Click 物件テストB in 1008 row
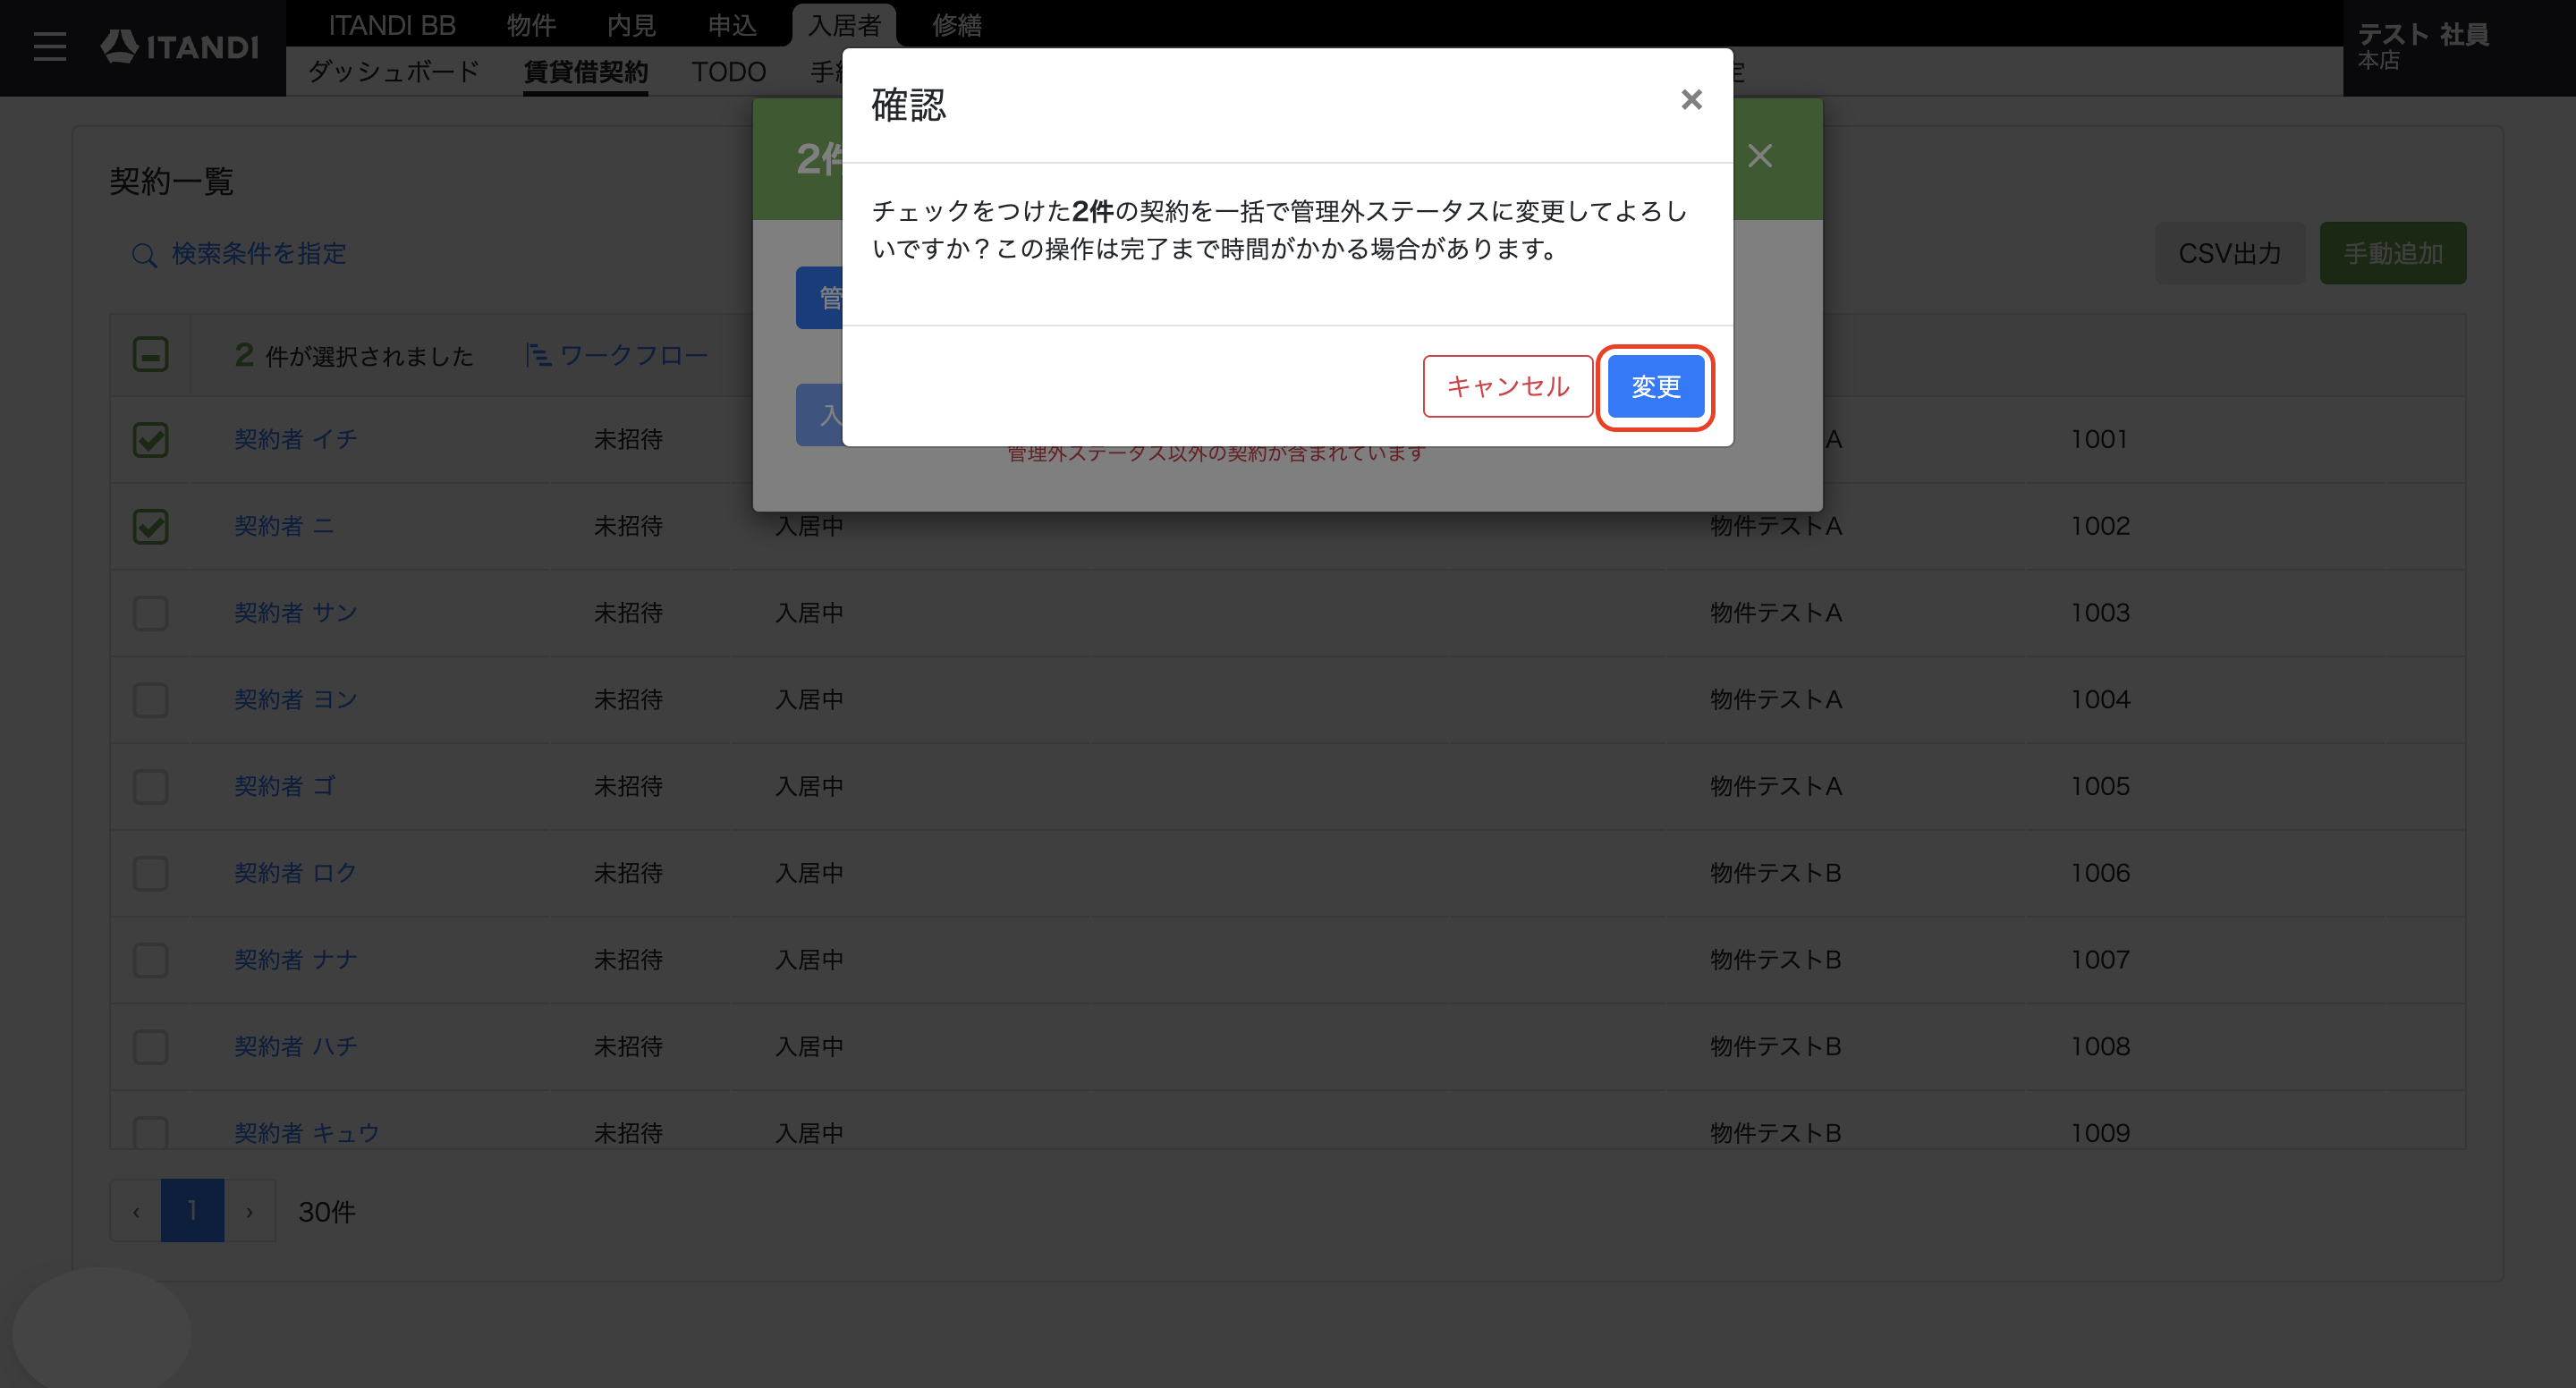Viewport: 2576px width, 1388px height. tap(1776, 1046)
